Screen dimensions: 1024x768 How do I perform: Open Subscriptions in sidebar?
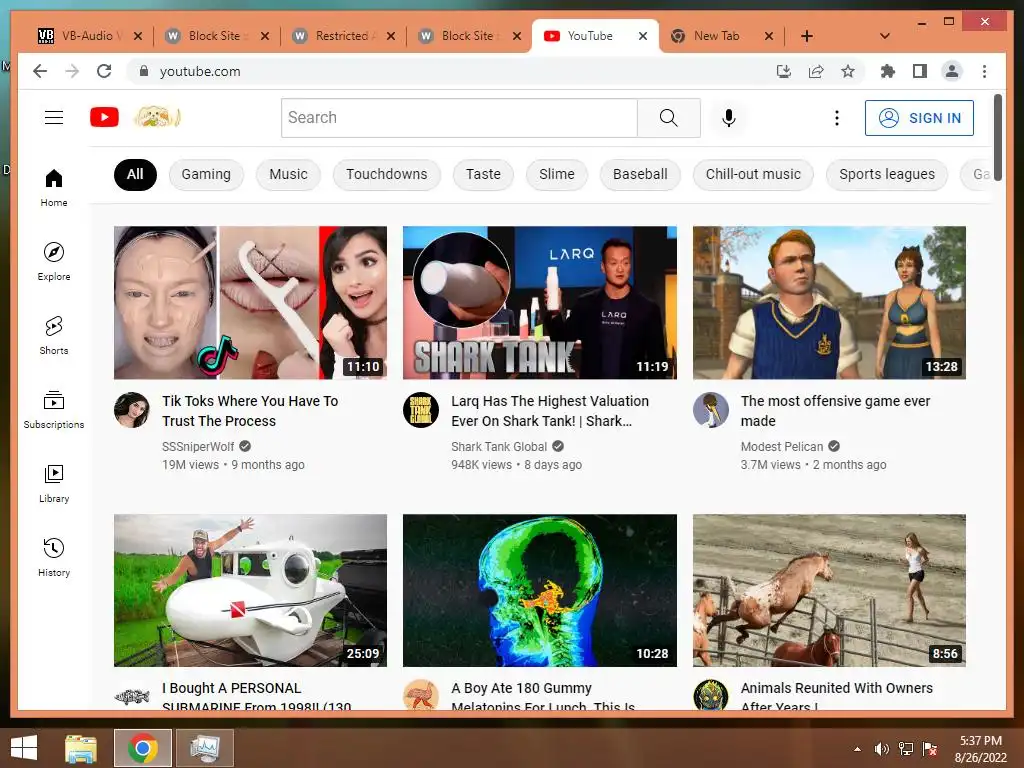tap(54, 409)
